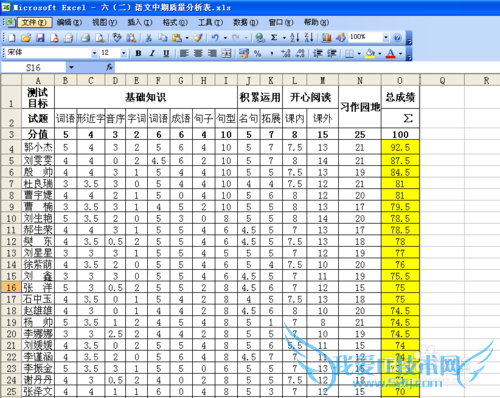This screenshot has height=398, width=500.
Task: Apply the red font color button
Action: (x=391, y=53)
